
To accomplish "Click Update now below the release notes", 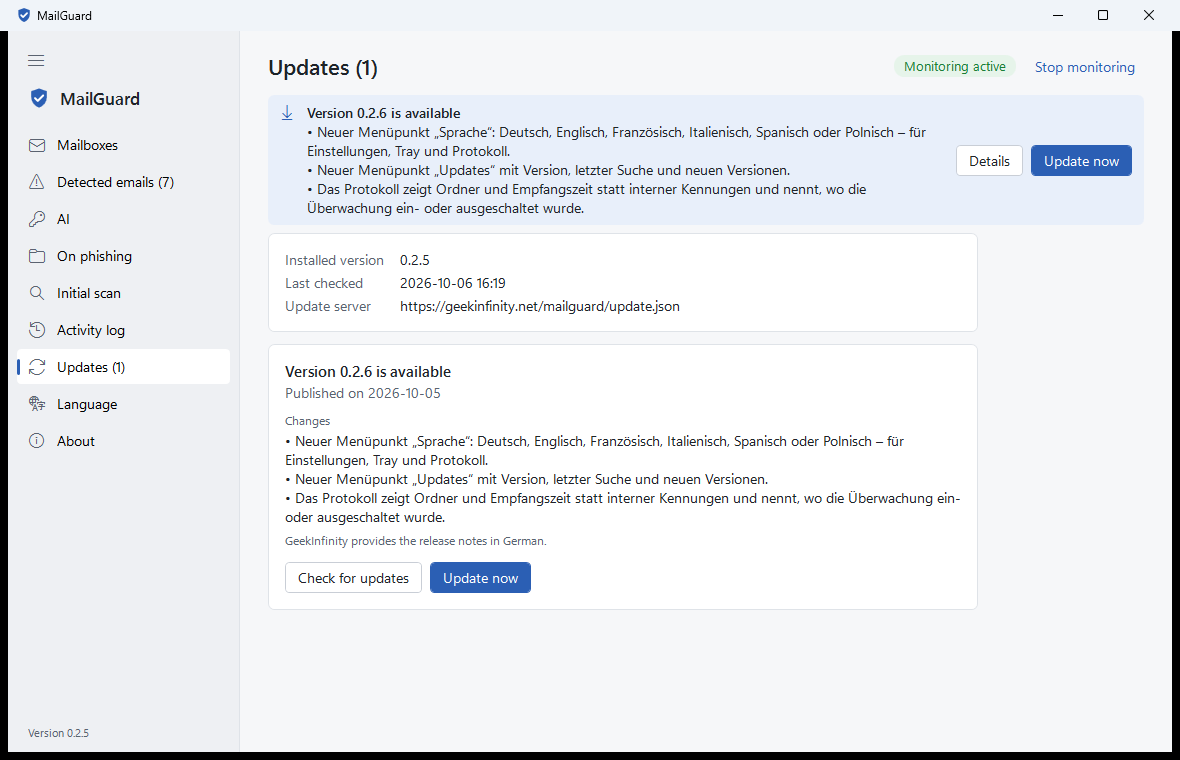I will (480, 578).
